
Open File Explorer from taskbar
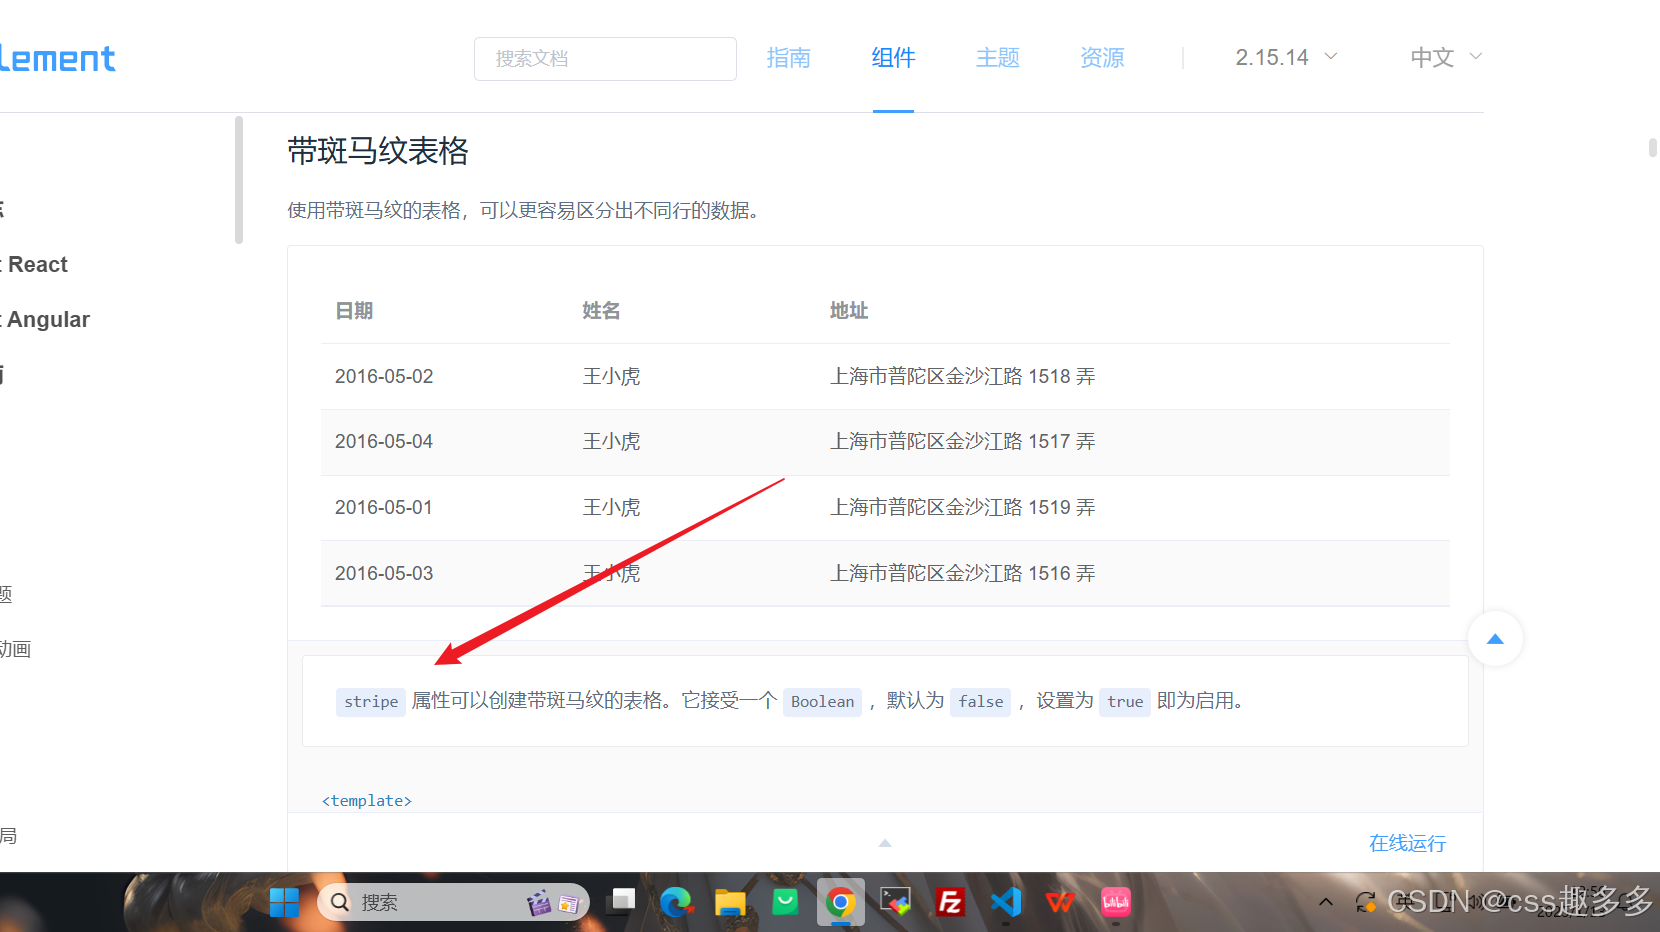[730, 903]
